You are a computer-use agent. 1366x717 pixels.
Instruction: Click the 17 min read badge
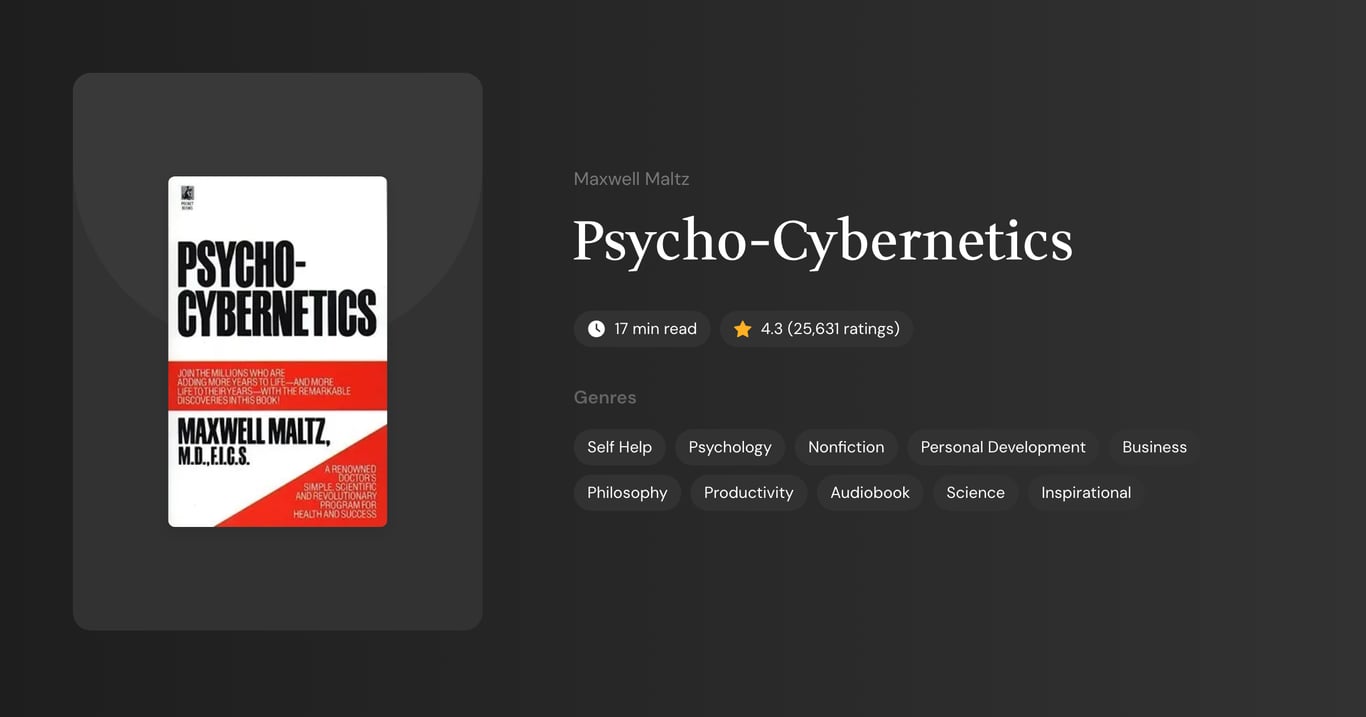coord(642,328)
